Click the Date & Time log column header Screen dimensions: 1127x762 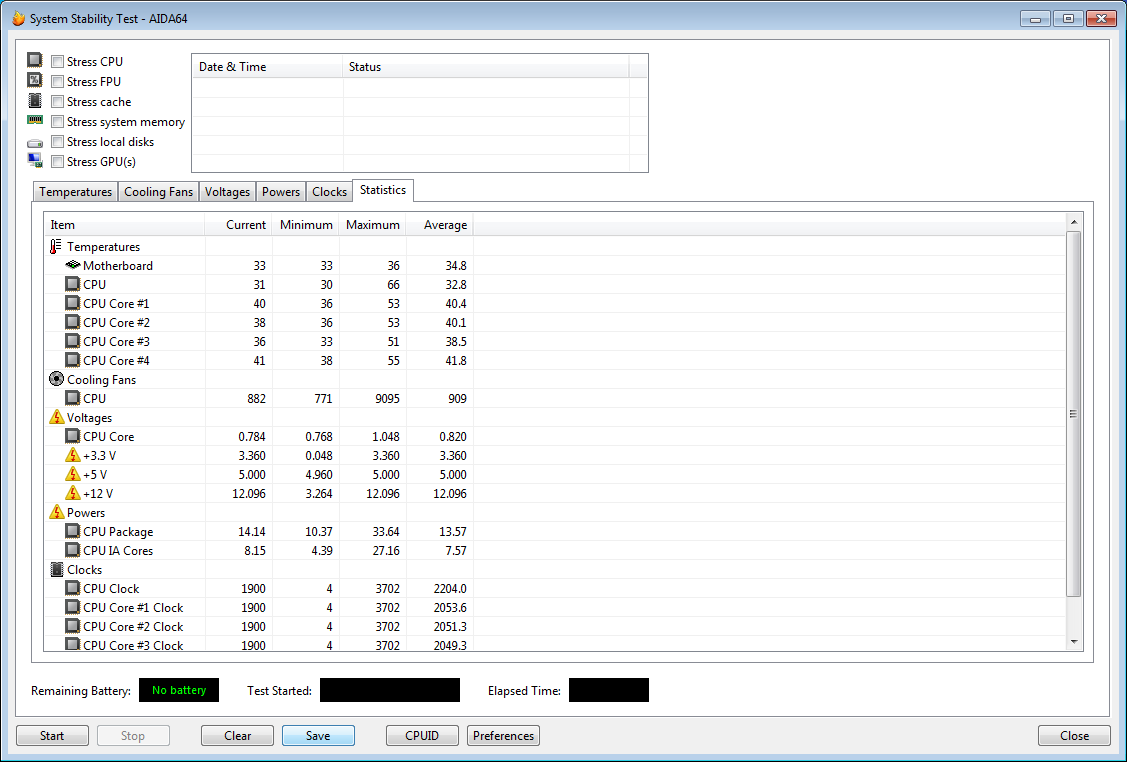pos(267,67)
